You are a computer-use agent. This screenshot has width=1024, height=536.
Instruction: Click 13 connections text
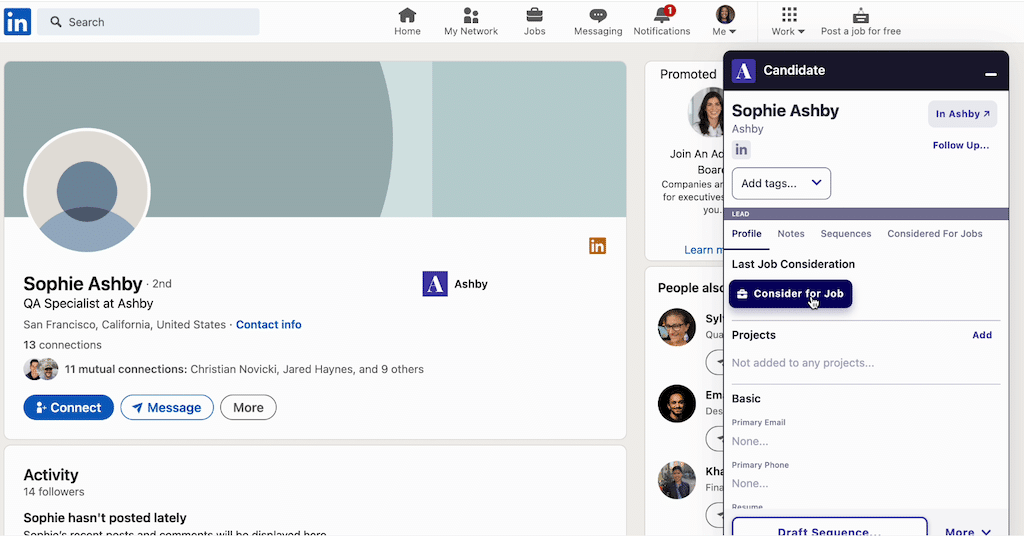(63, 345)
